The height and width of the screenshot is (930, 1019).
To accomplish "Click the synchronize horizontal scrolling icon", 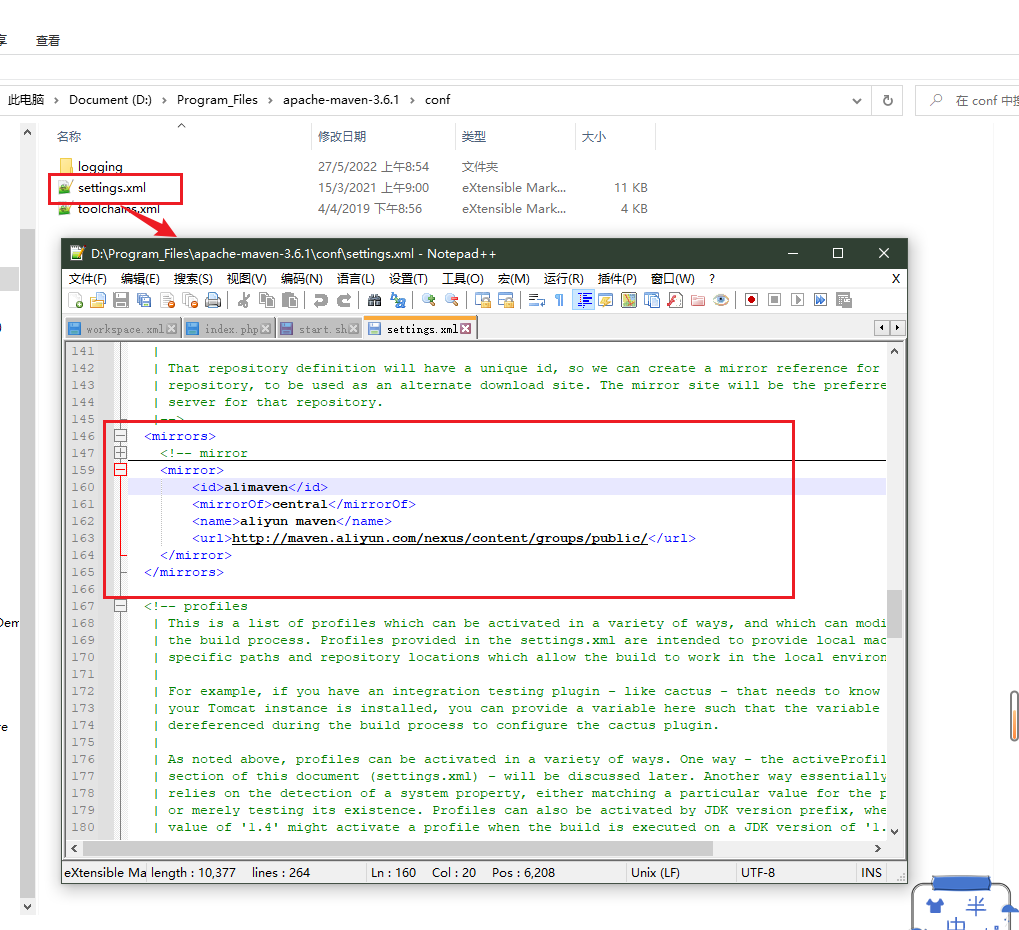I will 506,300.
